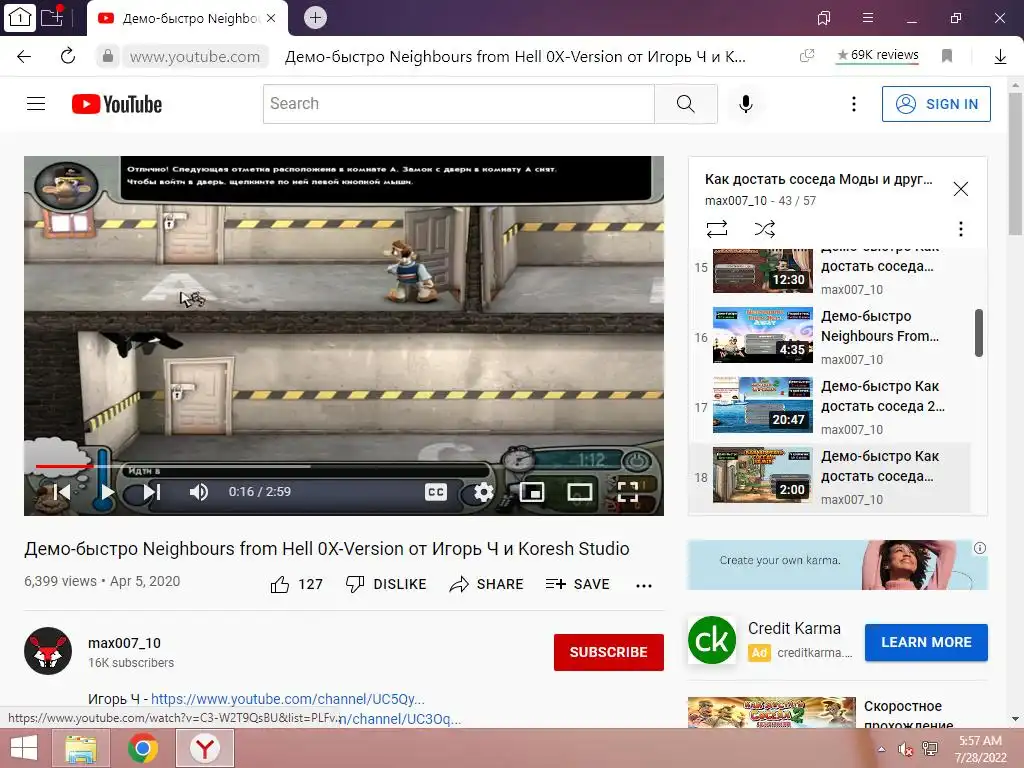Image resolution: width=1024 pixels, height=768 pixels.
Task: Play the video
Action: coord(107,492)
